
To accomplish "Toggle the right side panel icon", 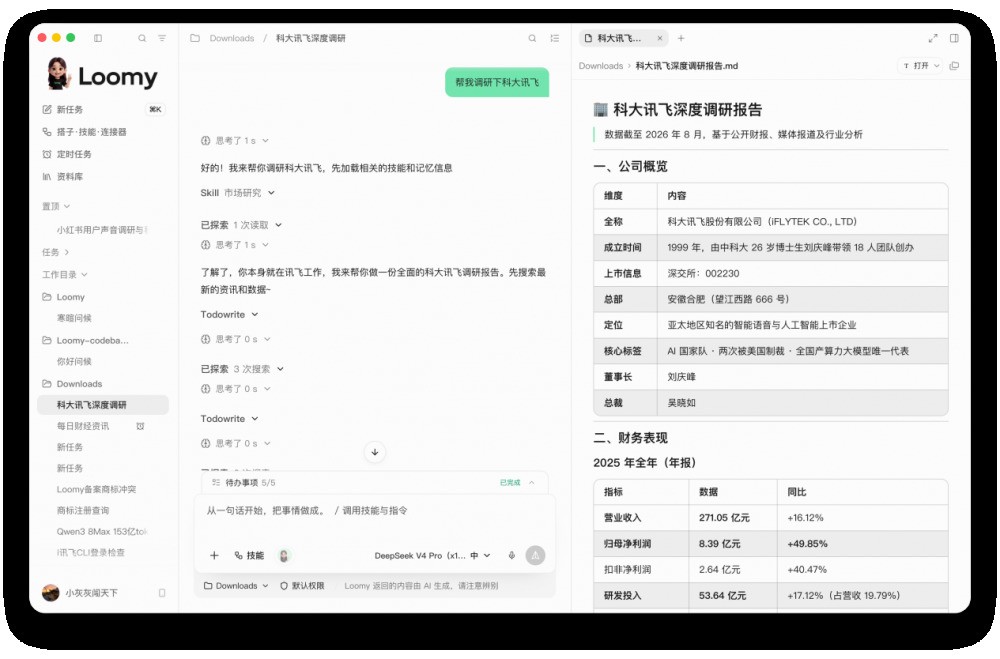I will (954, 38).
